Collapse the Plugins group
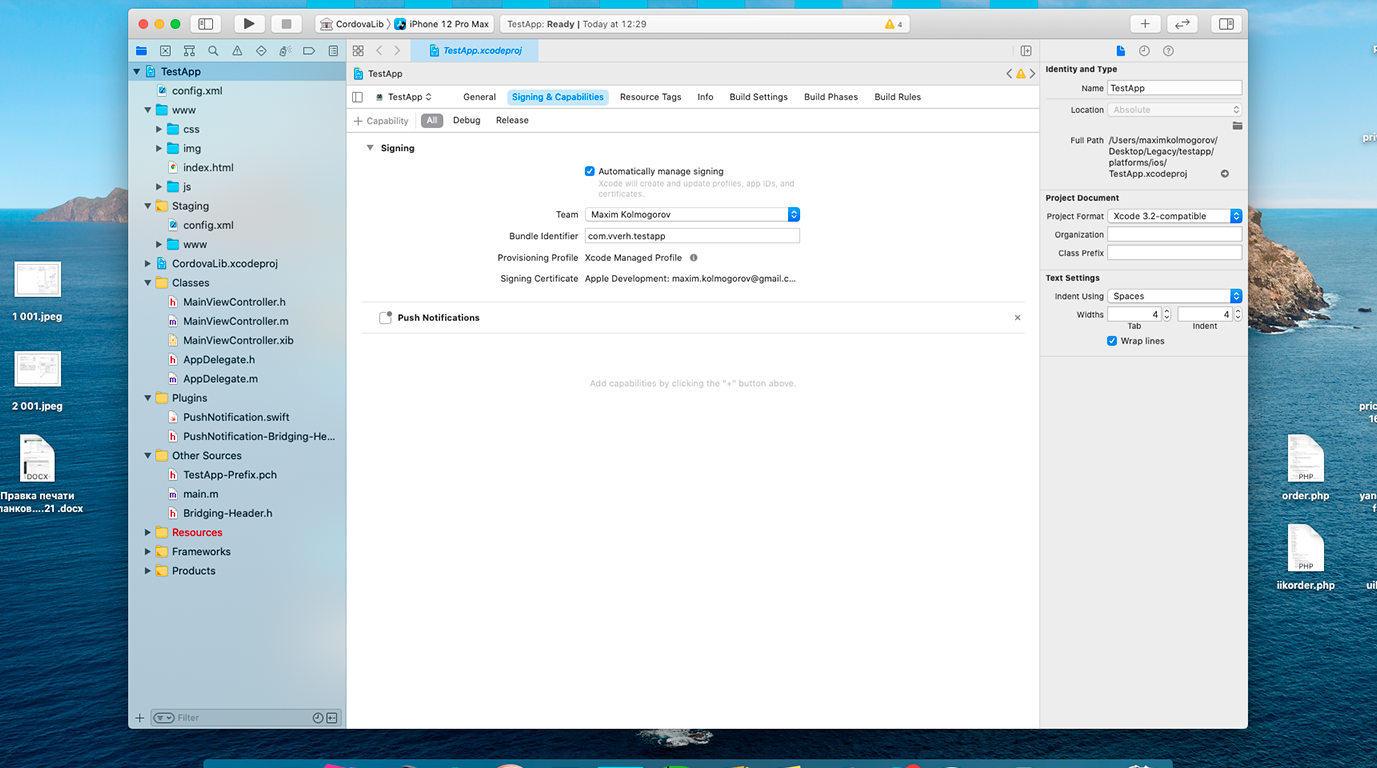This screenshot has height=768, width=1377. point(148,398)
